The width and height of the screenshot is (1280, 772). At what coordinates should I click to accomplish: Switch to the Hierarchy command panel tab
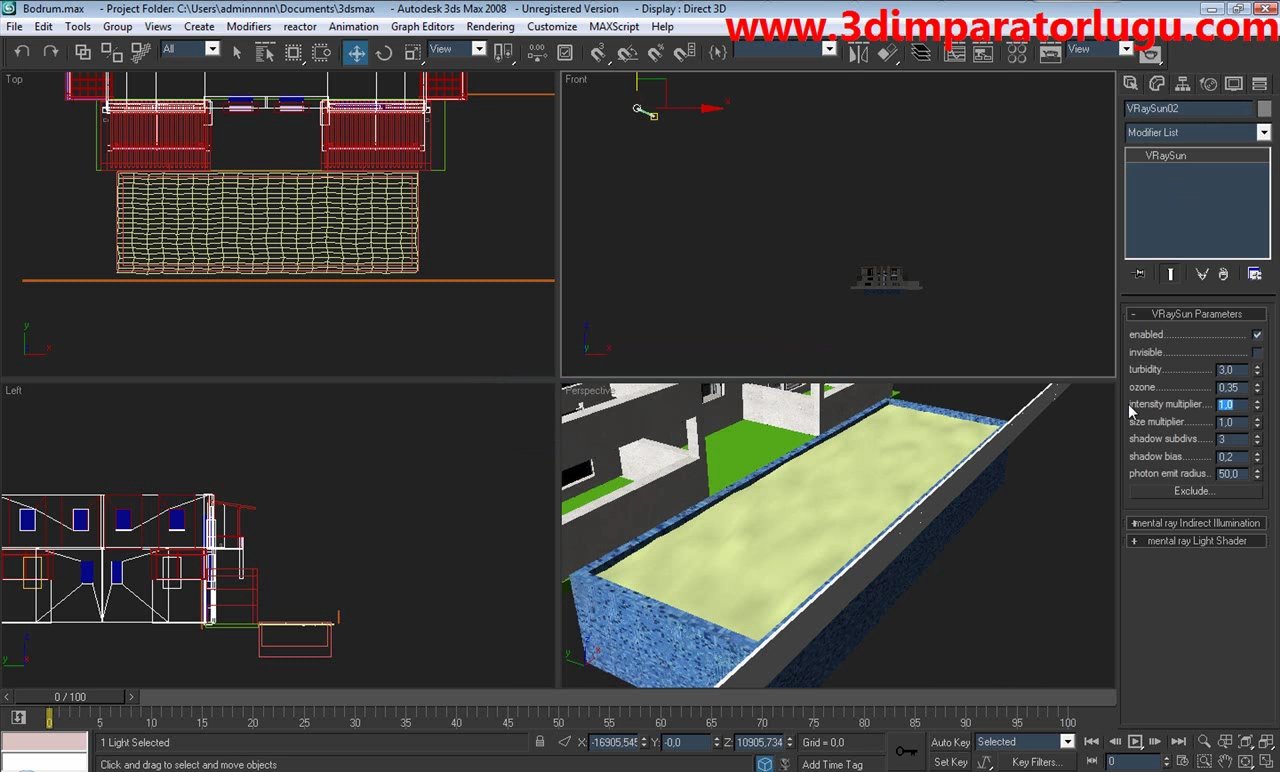point(1182,84)
